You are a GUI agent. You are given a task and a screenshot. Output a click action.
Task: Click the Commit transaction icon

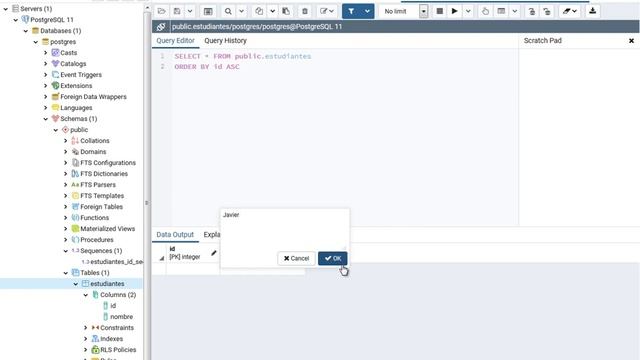click(531, 11)
